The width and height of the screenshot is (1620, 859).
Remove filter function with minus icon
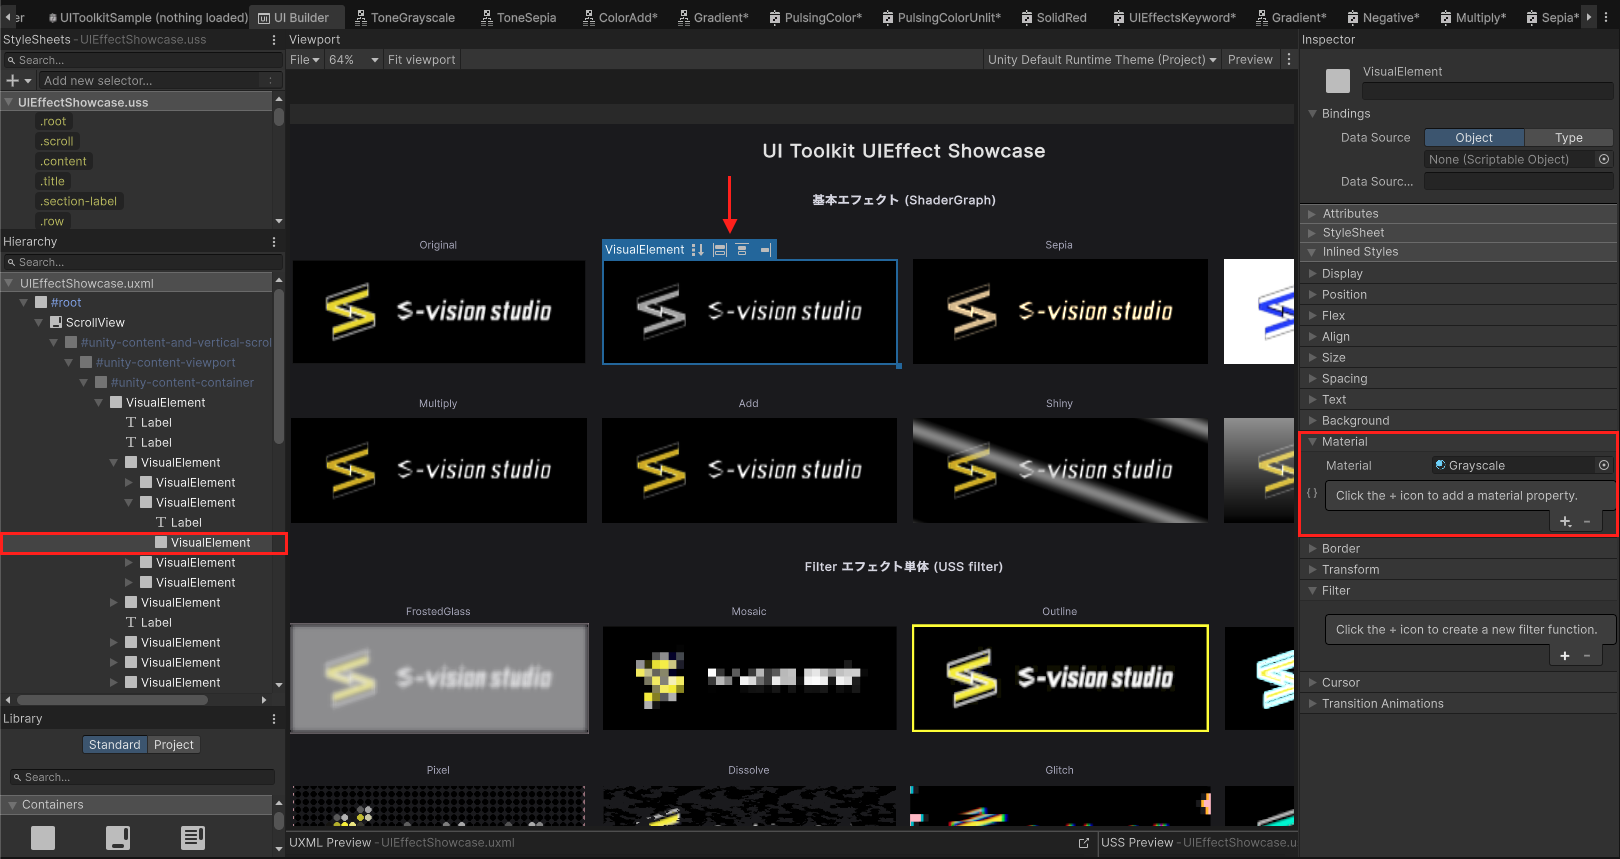tap(1587, 656)
